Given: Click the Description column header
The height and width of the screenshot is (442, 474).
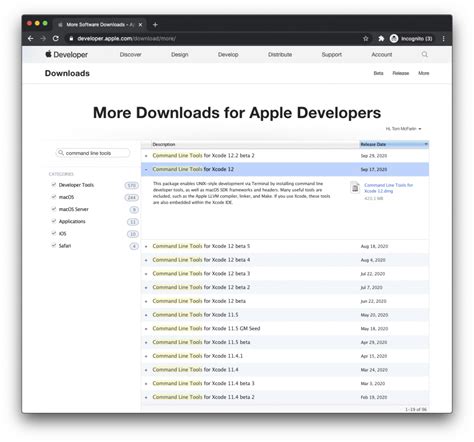Looking at the screenshot, I should (x=164, y=144).
